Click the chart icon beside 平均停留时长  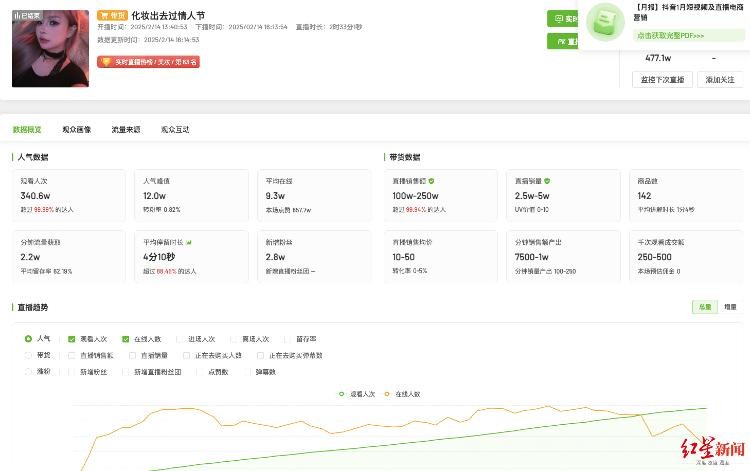click(x=188, y=242)
